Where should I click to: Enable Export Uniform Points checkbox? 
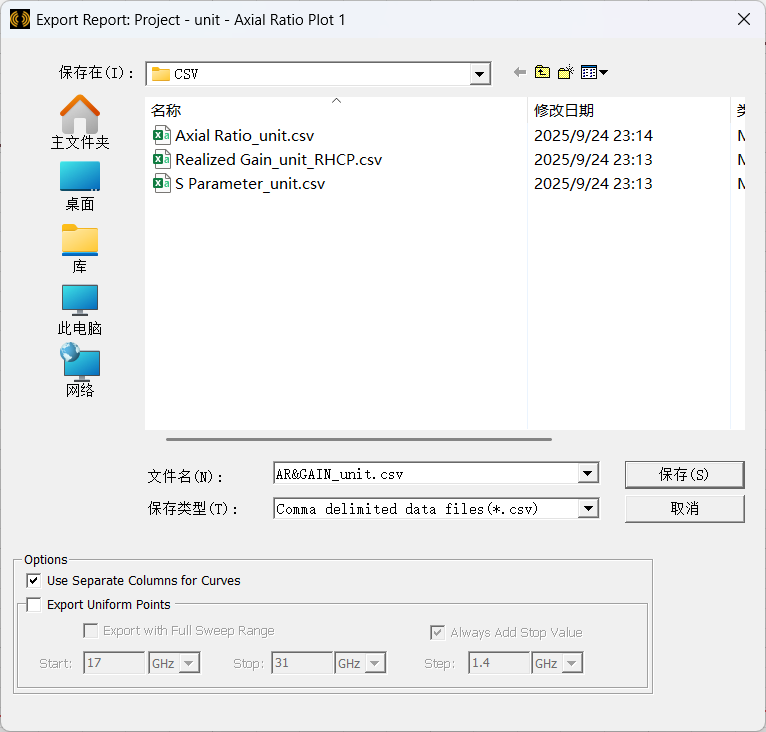tap(34, 604)
